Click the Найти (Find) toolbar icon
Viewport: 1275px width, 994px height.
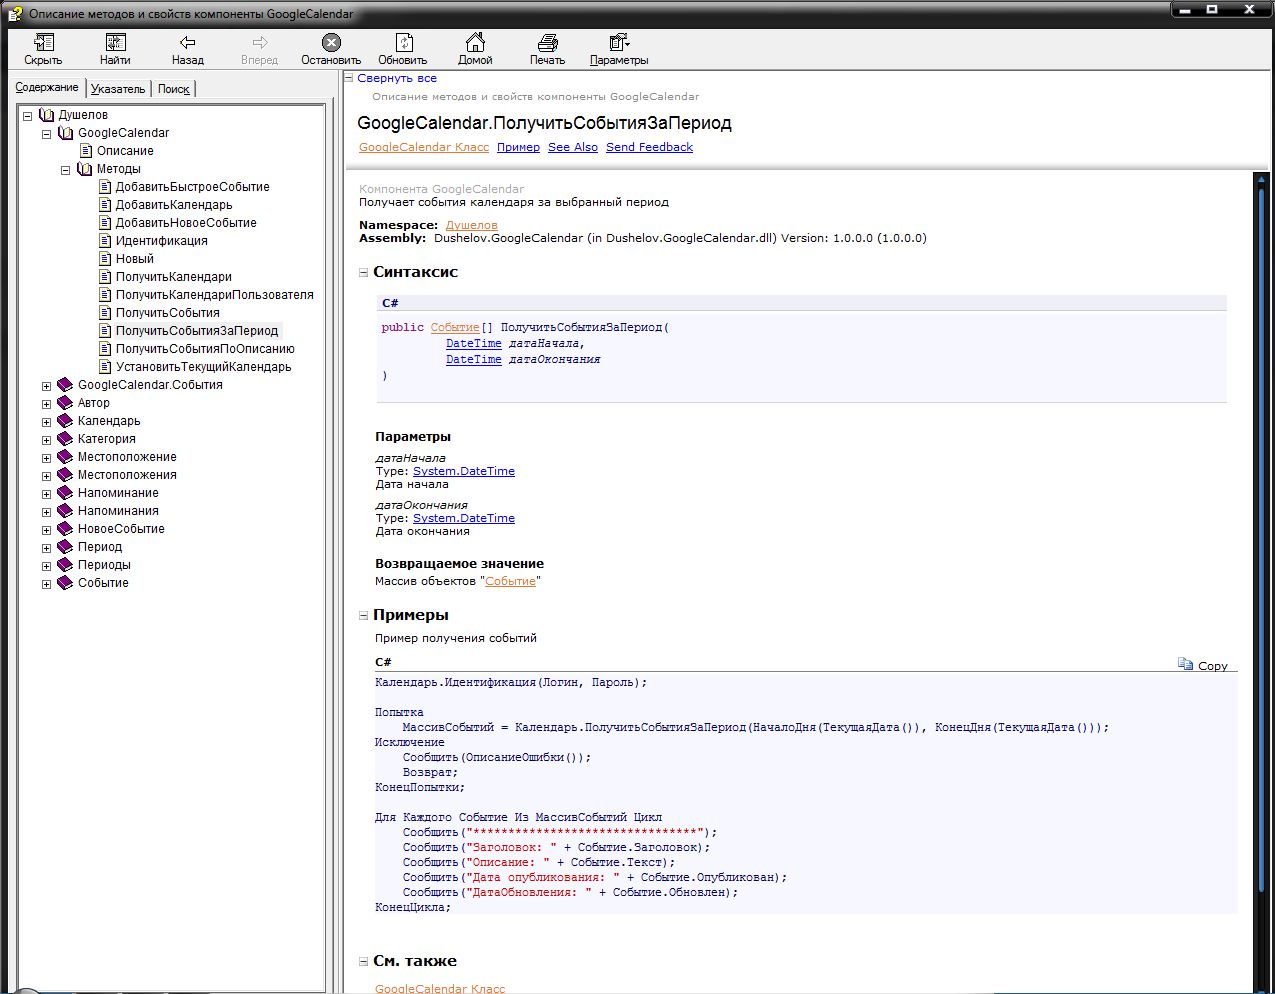coord(115,42)
